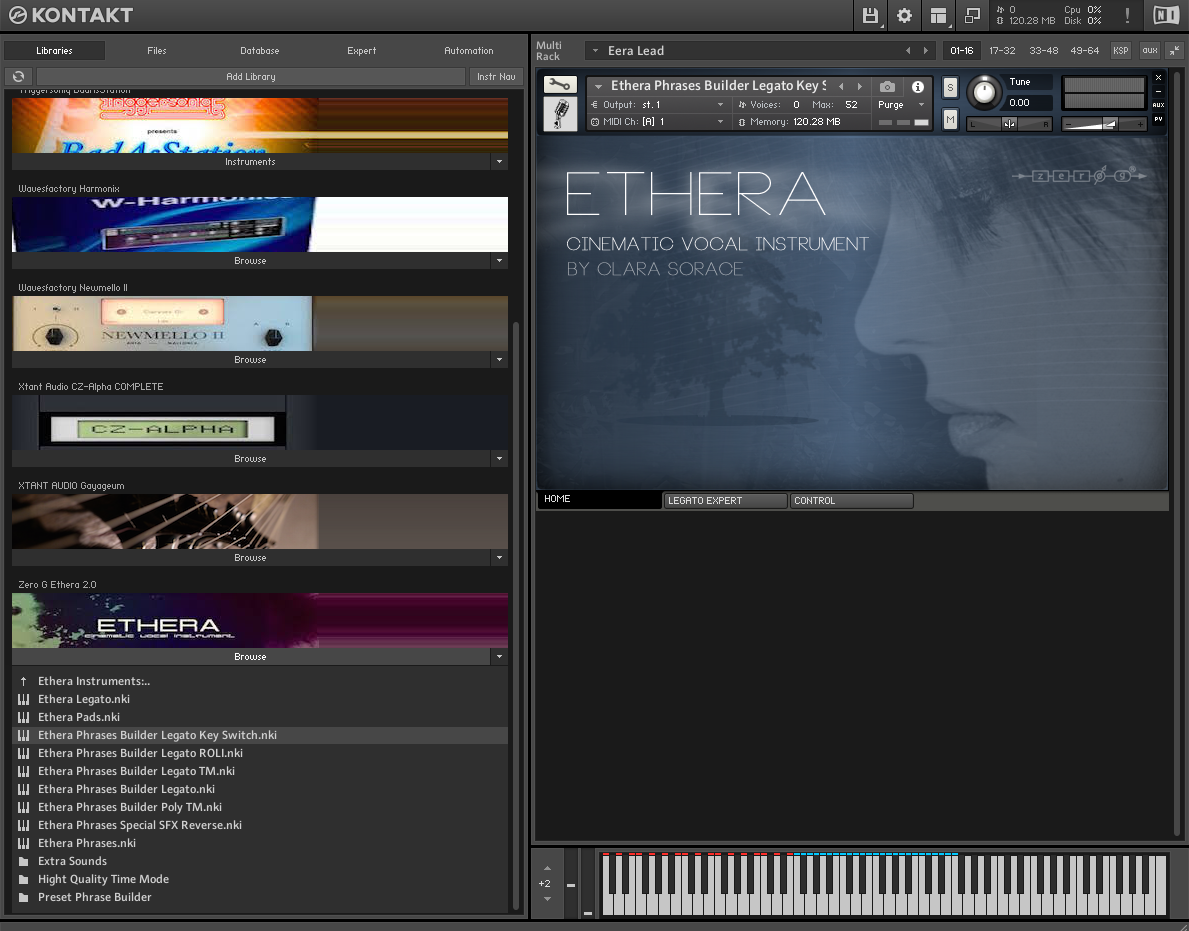
Task: Remove the Ethera instrument with X
Action: (x=1158, y=77)
